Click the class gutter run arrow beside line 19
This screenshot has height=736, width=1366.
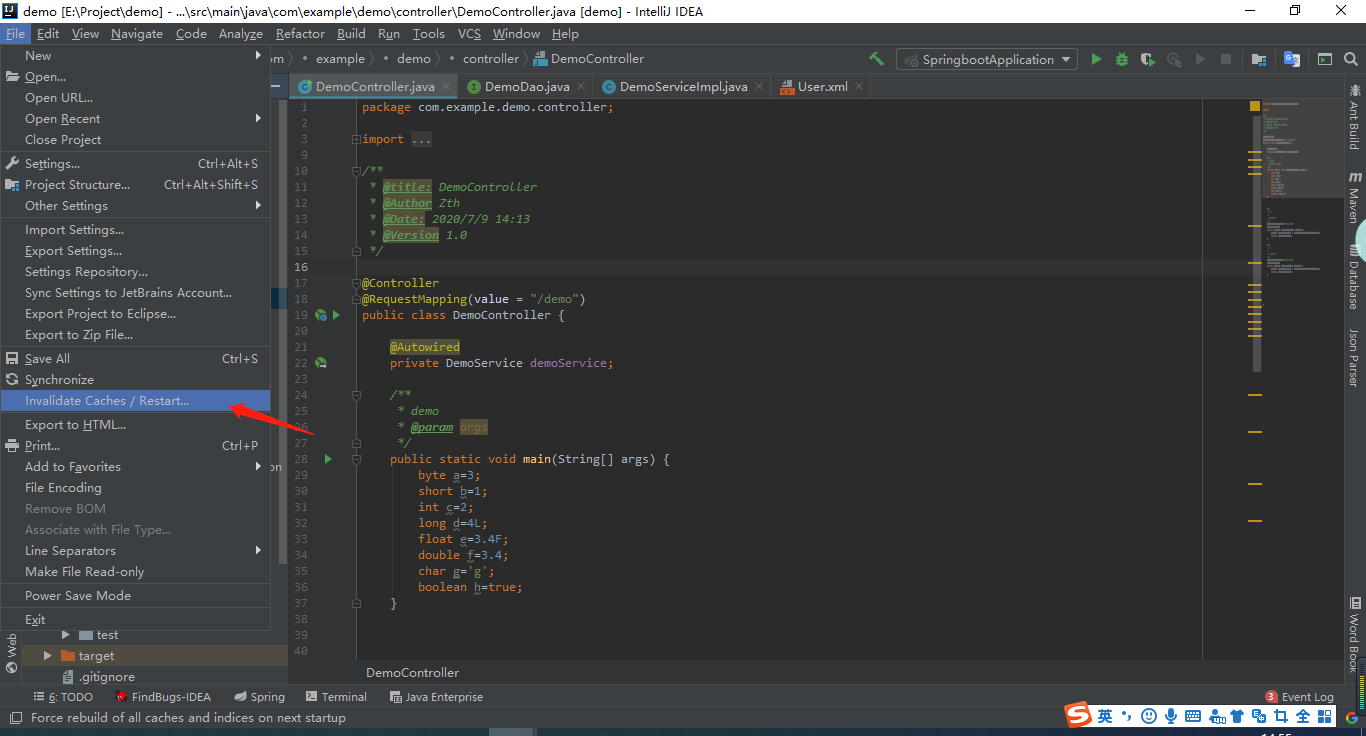point(336,315)
